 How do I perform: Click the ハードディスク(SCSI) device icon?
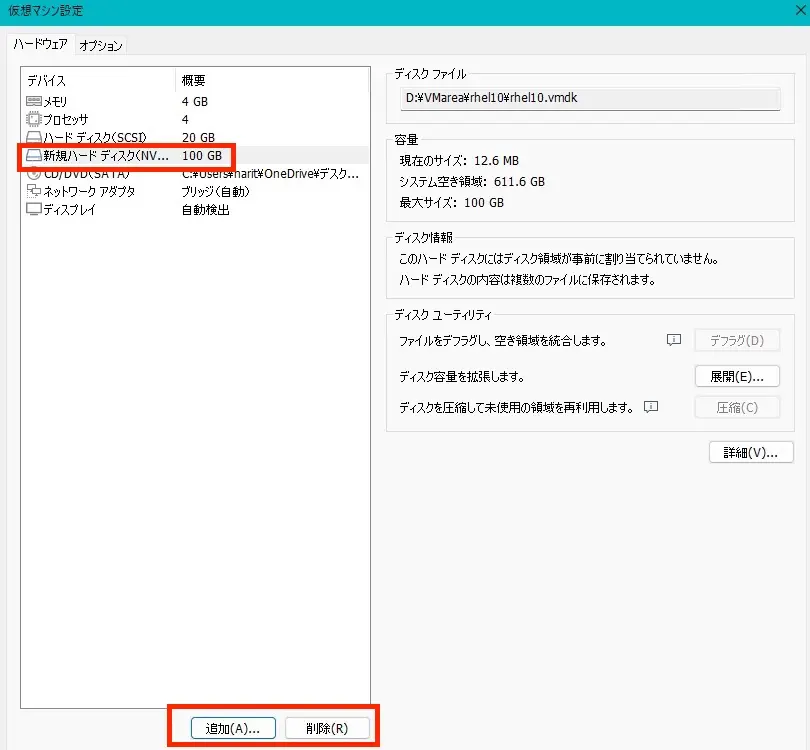point(36,138)
